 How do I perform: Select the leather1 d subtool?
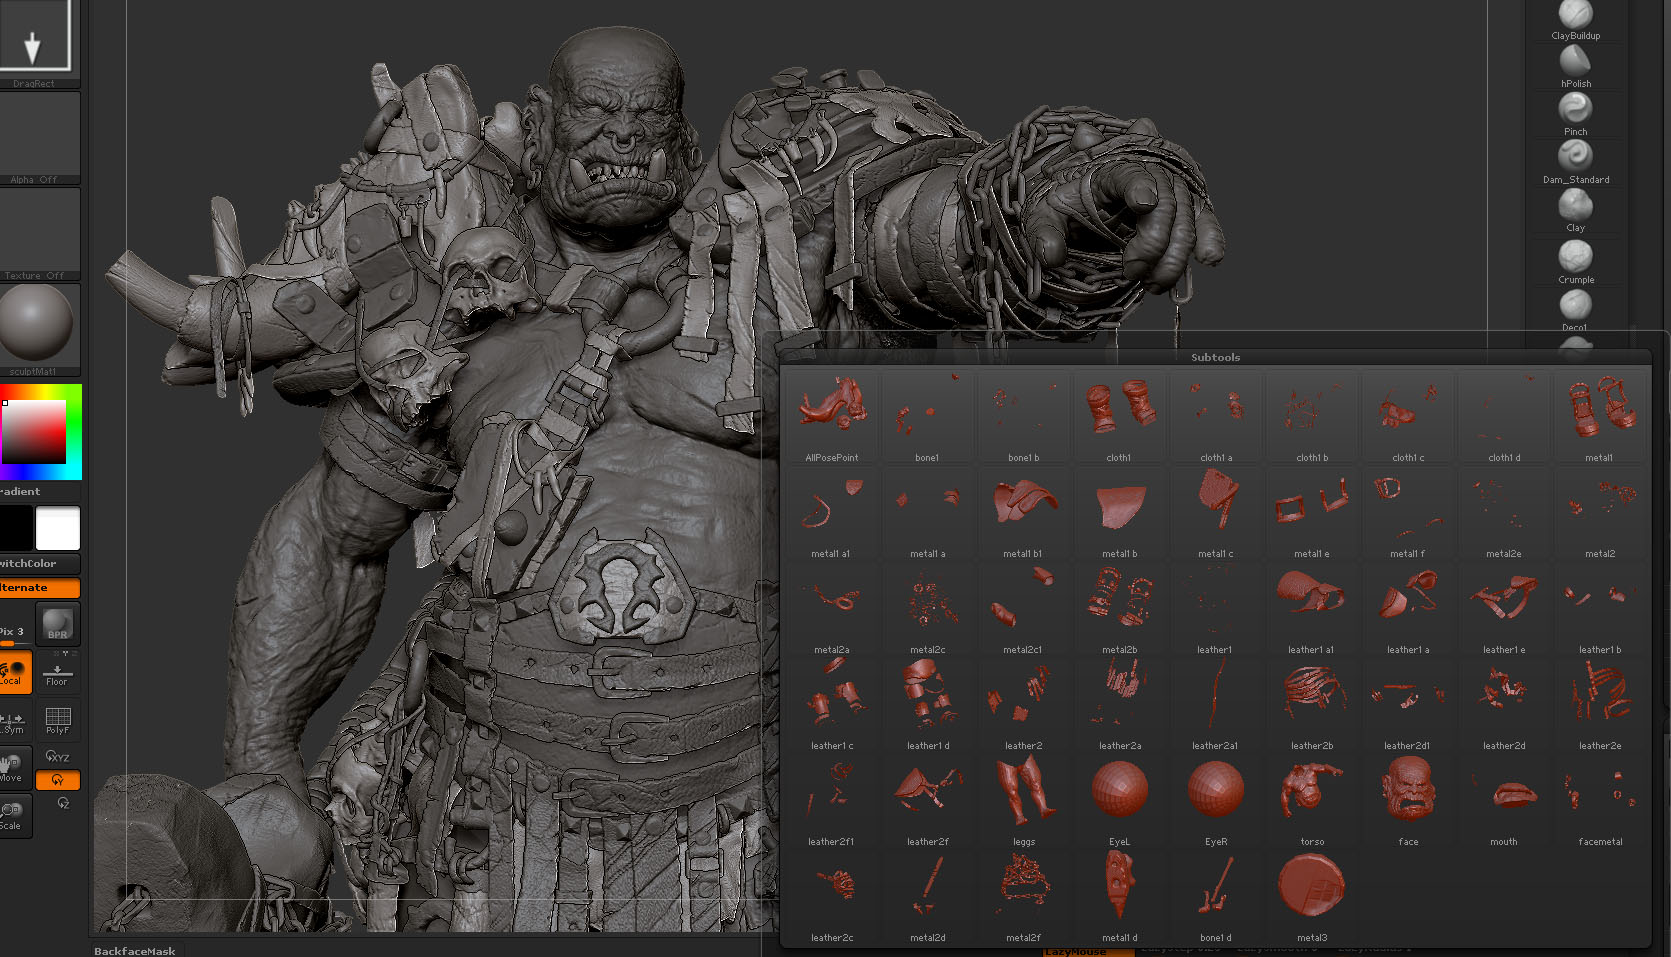pos(928,705)
